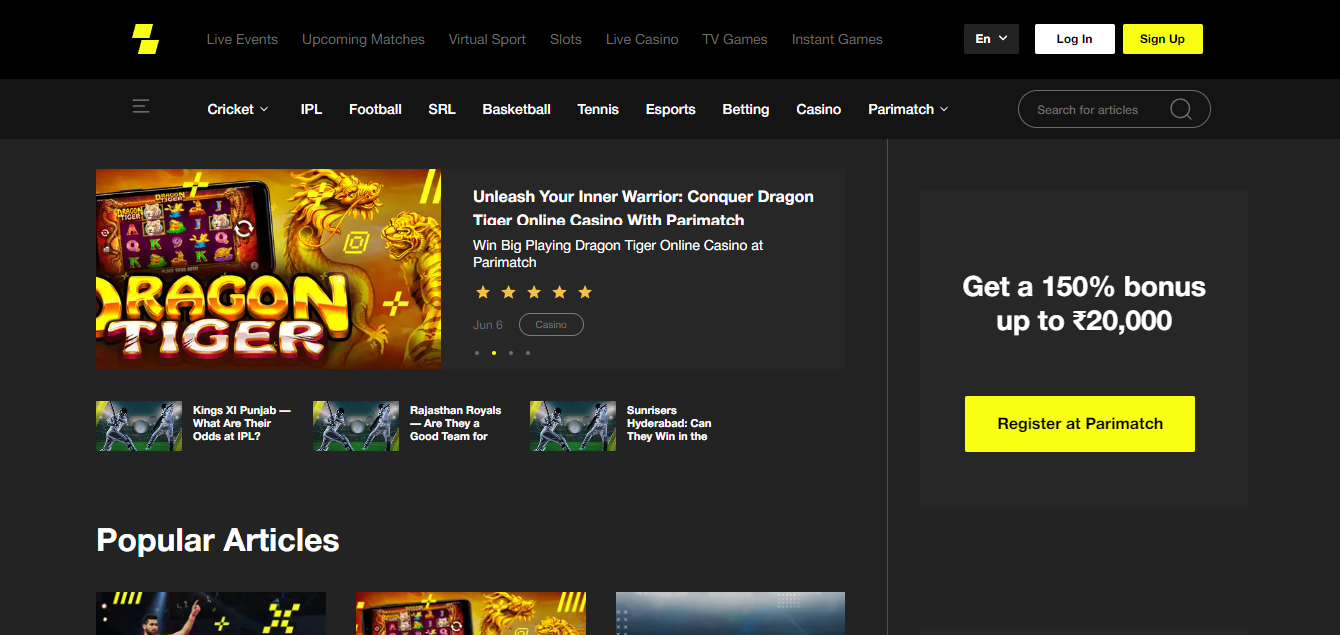Select IPL category
The height and width of the screenshot is (635, 1340).
coord(311,109)
